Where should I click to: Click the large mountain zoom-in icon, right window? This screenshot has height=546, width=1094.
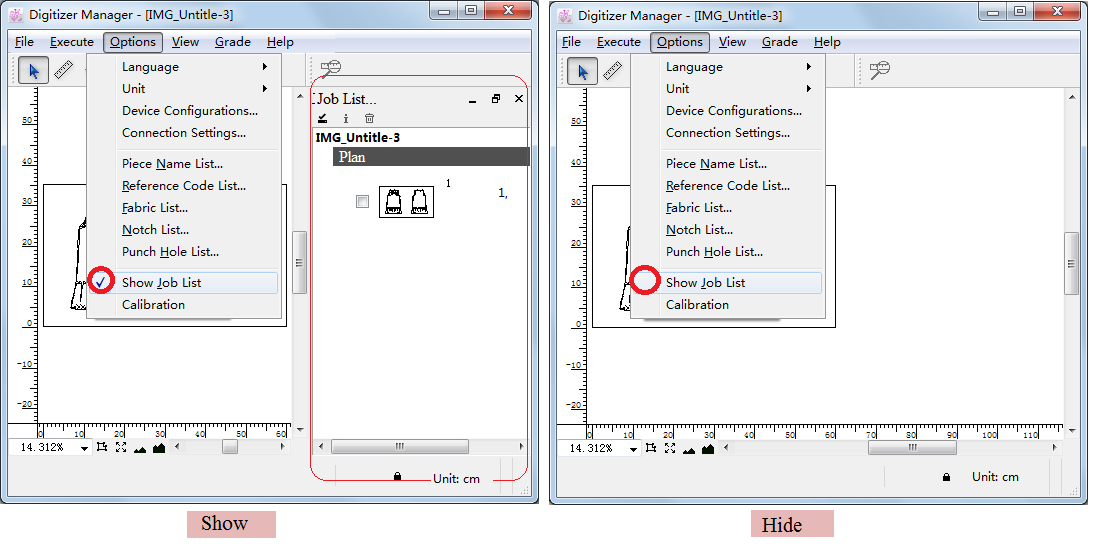click(x=708, y=448)
